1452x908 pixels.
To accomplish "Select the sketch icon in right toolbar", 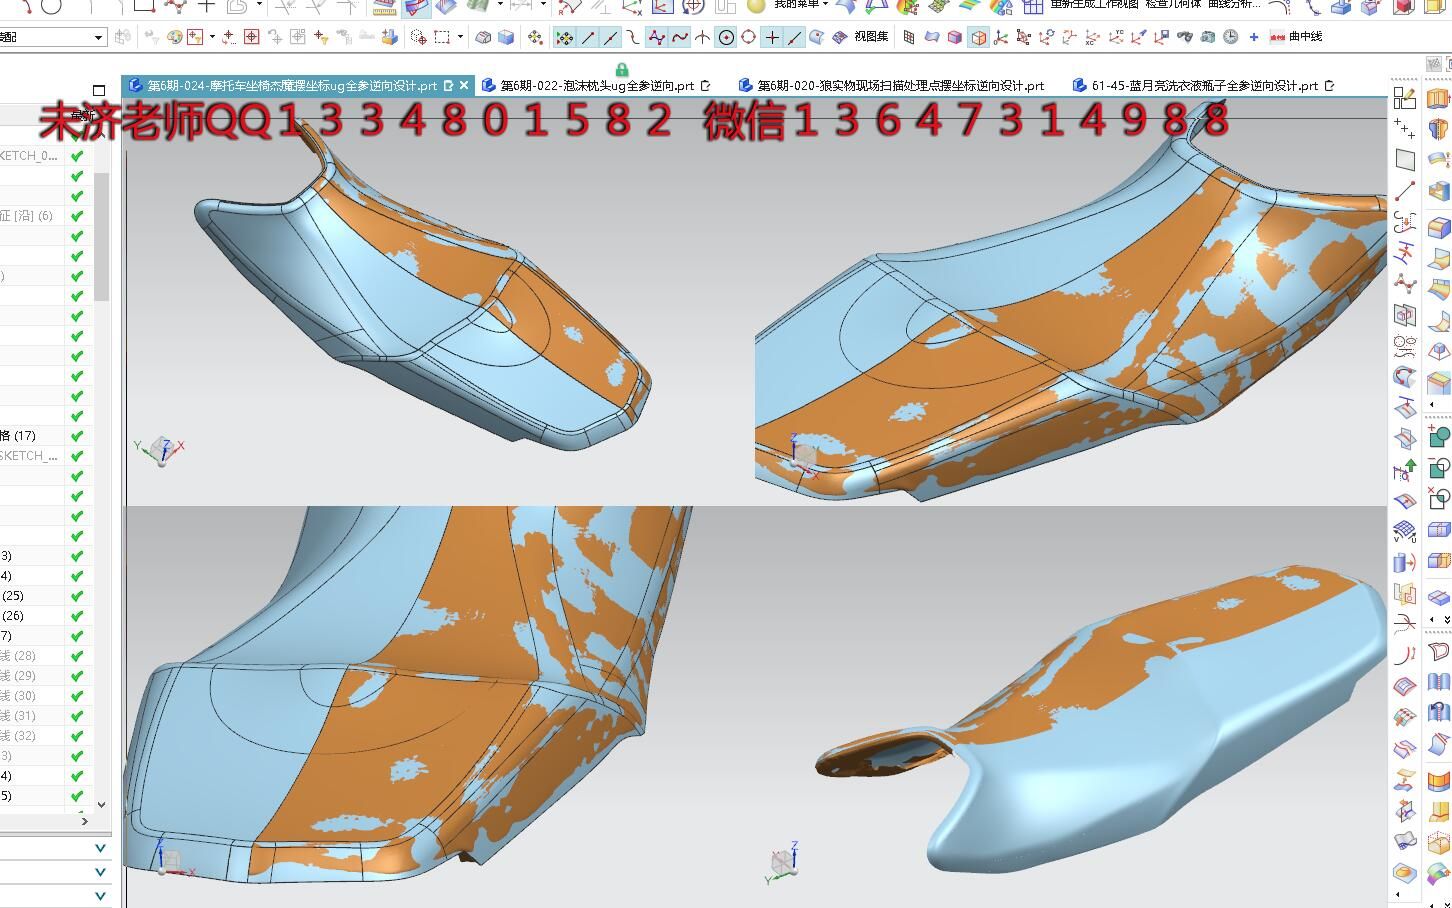I will pos(1405,98).
